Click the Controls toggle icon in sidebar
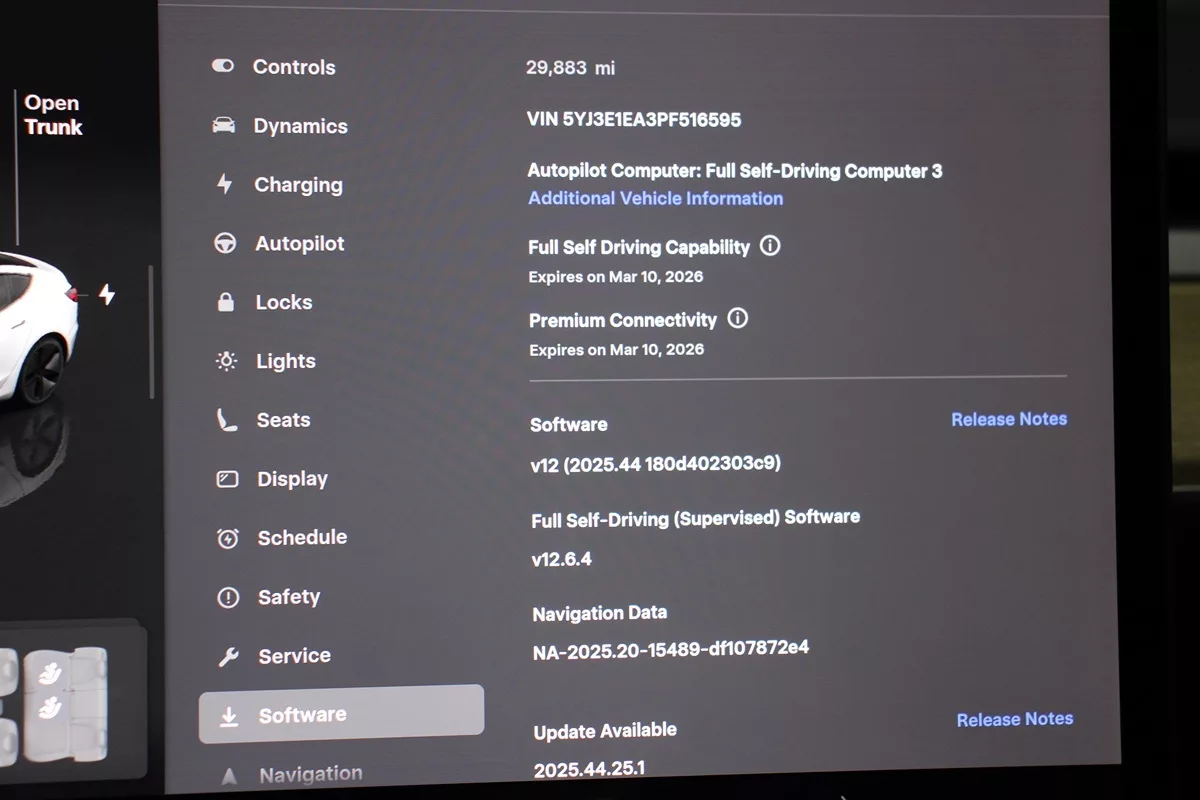Screen dimensions: 1200x800 (x=222, y=66)
